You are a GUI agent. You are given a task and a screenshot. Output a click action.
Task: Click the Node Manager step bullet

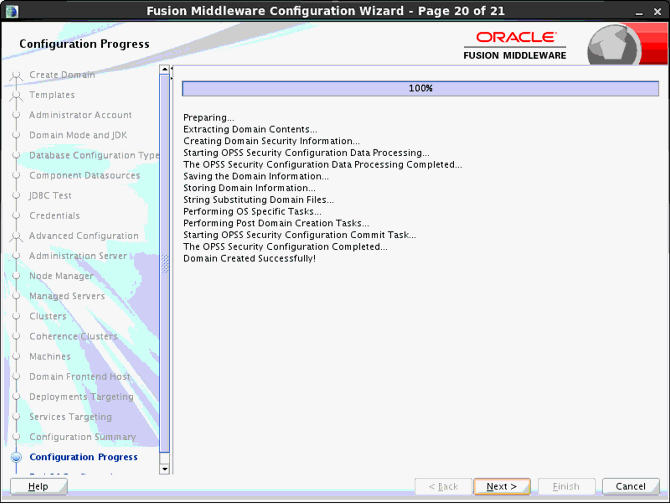[16, 275]
